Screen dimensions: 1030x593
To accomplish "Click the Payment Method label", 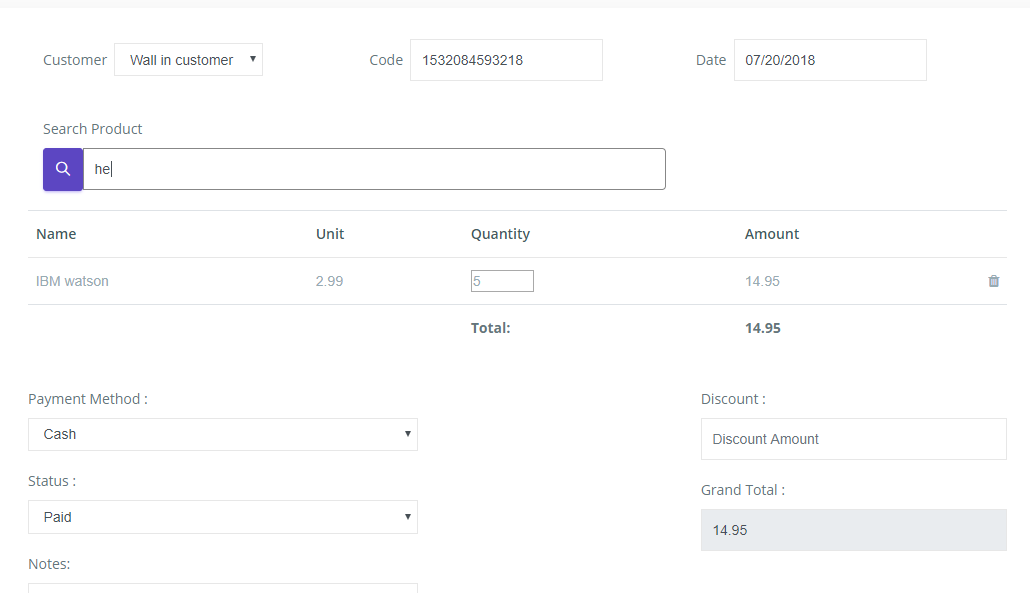I will click(87, 399).
